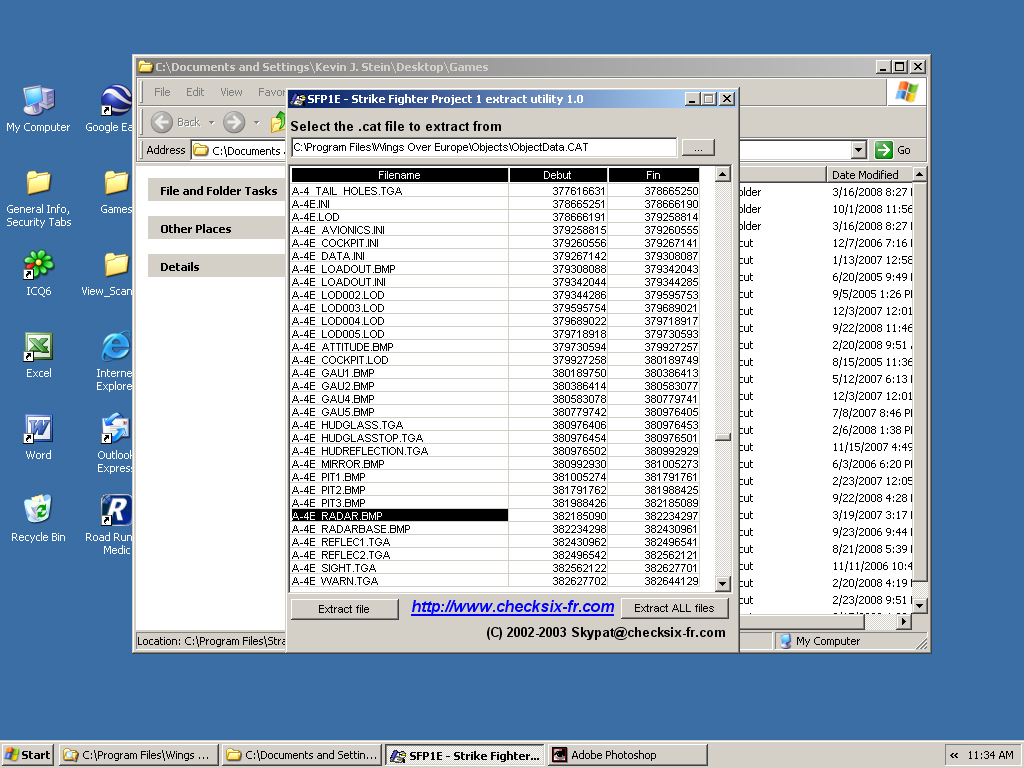
Task: Expand the Explorer address bar dropdown
Action: (859, 150)
